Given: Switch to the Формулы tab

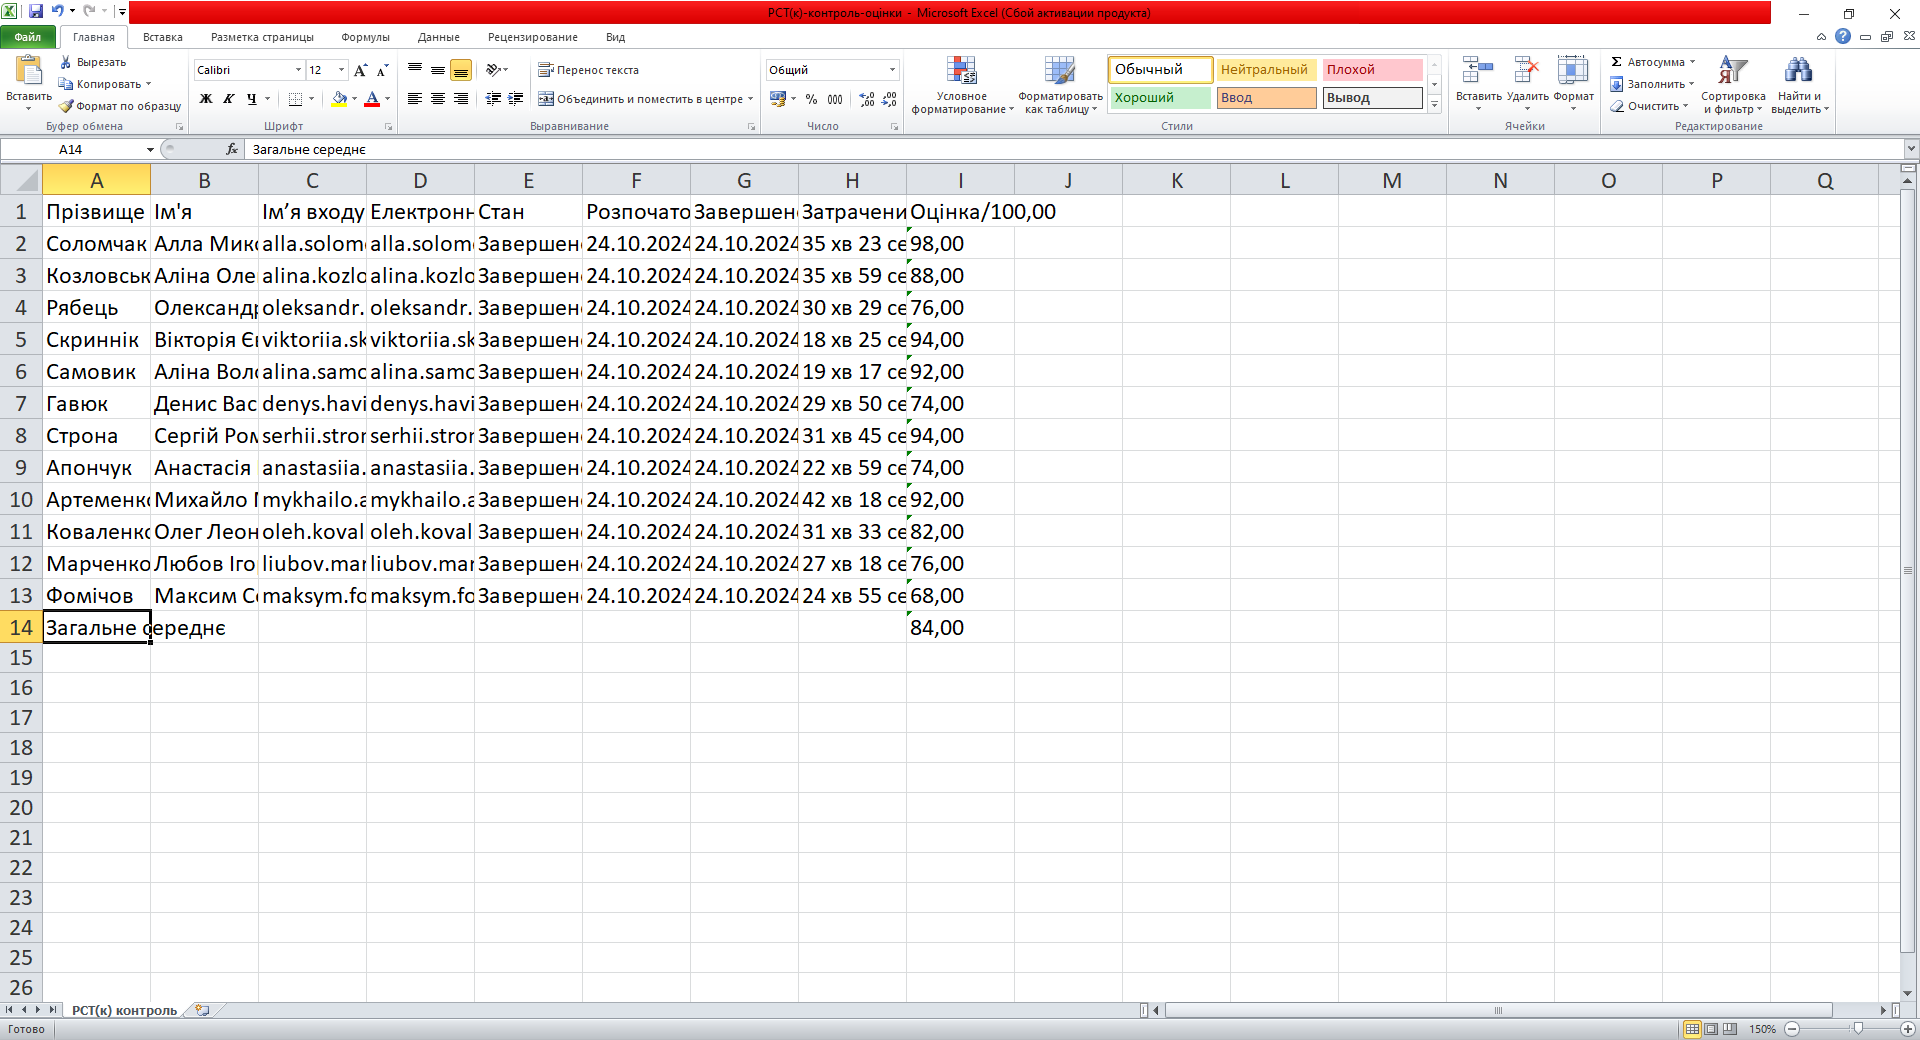Looking at the screenshot, I should point(365,37).
